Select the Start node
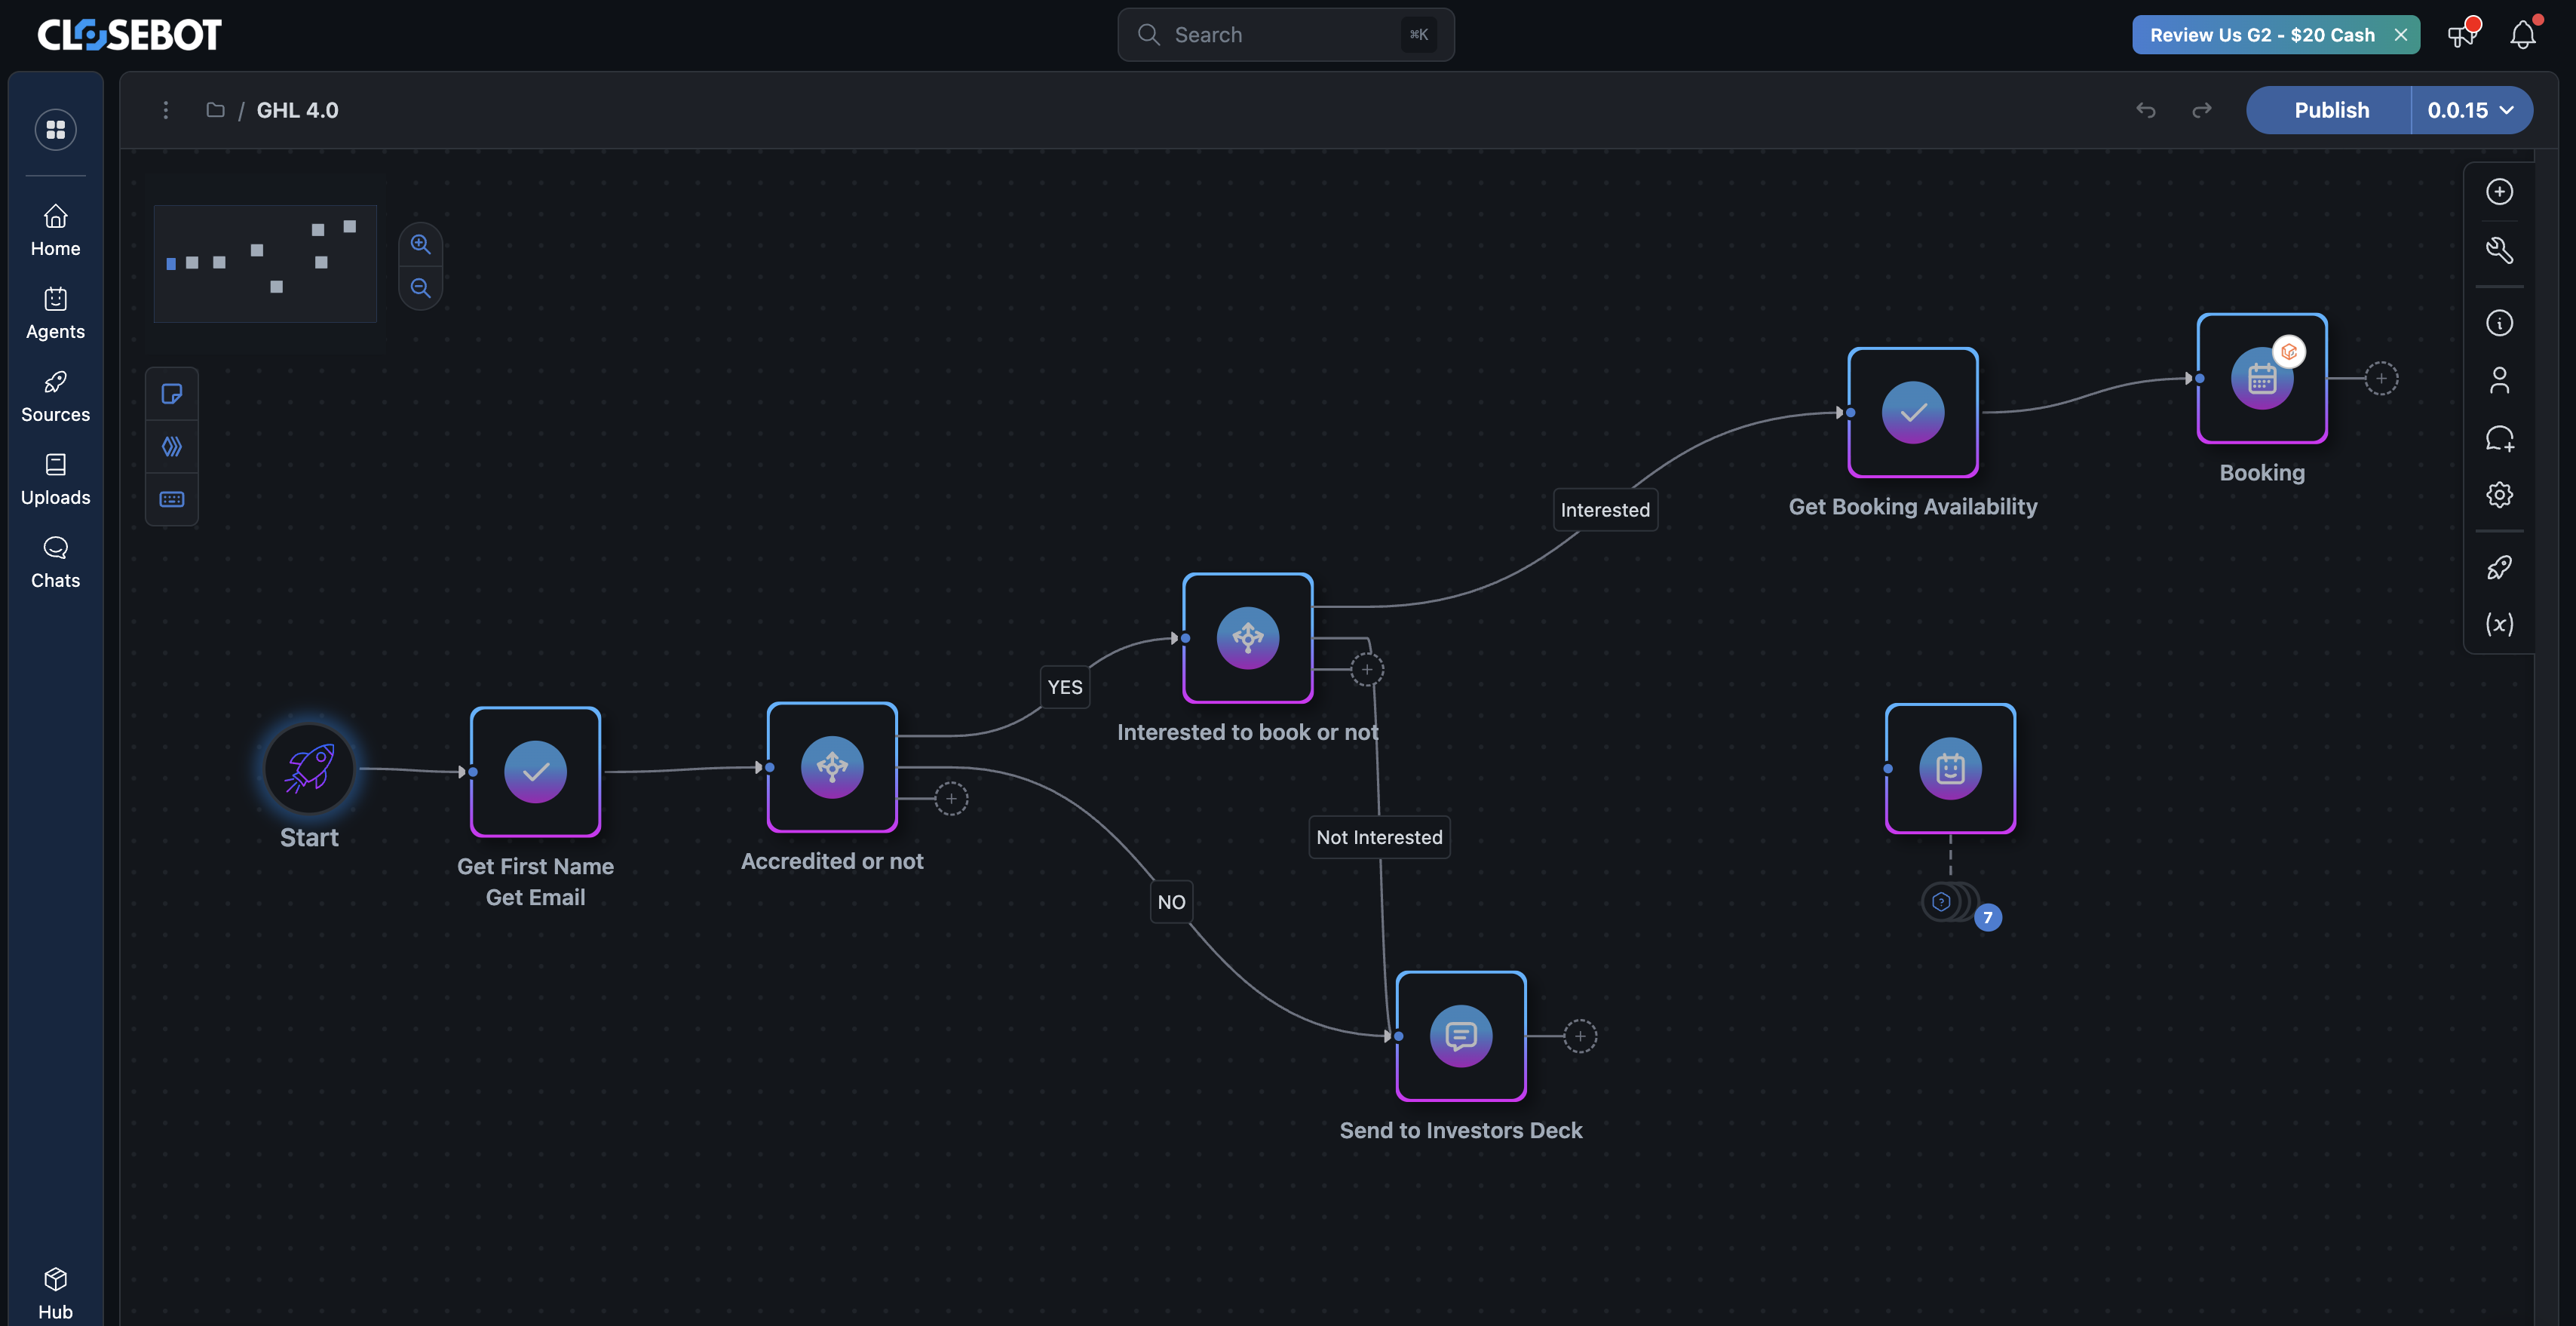Viewport: 2576px width, 1326px height. [x=309, y=768]
